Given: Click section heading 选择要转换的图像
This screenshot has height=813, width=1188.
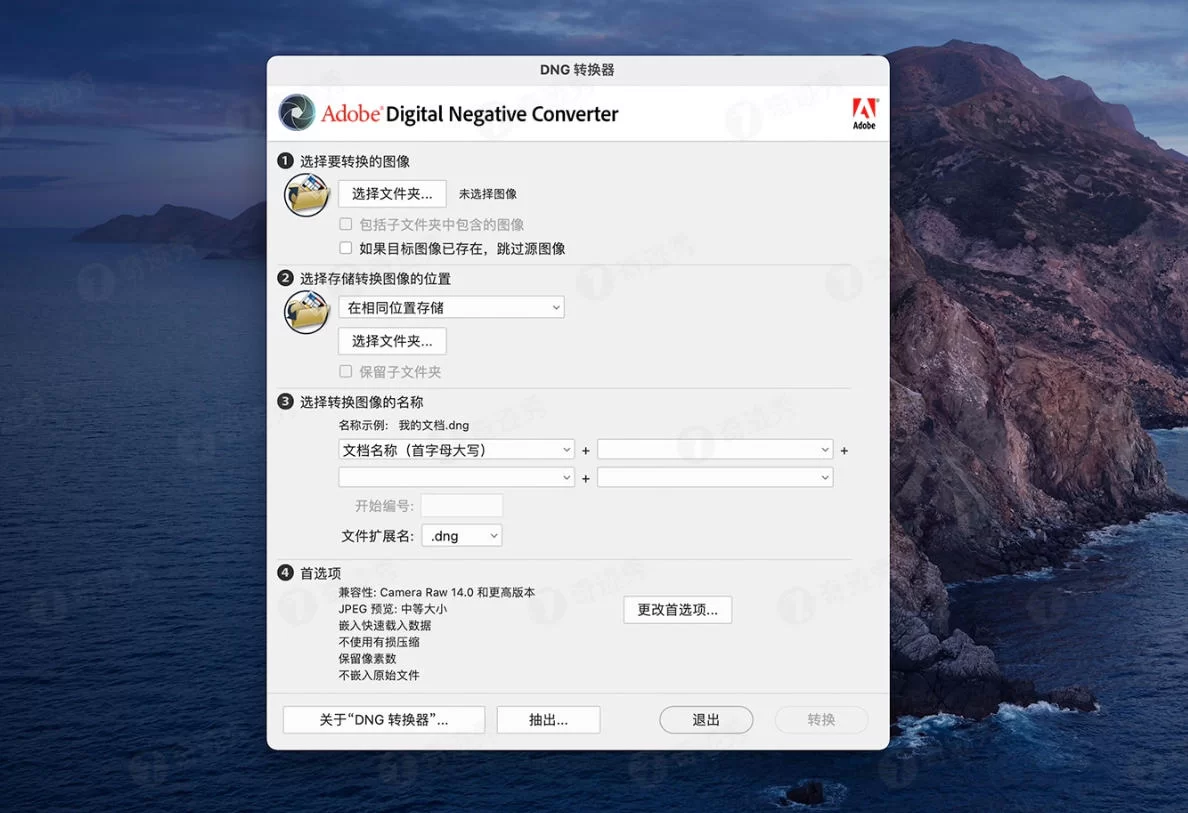Looking at the screenshot, I should [355, 161].
